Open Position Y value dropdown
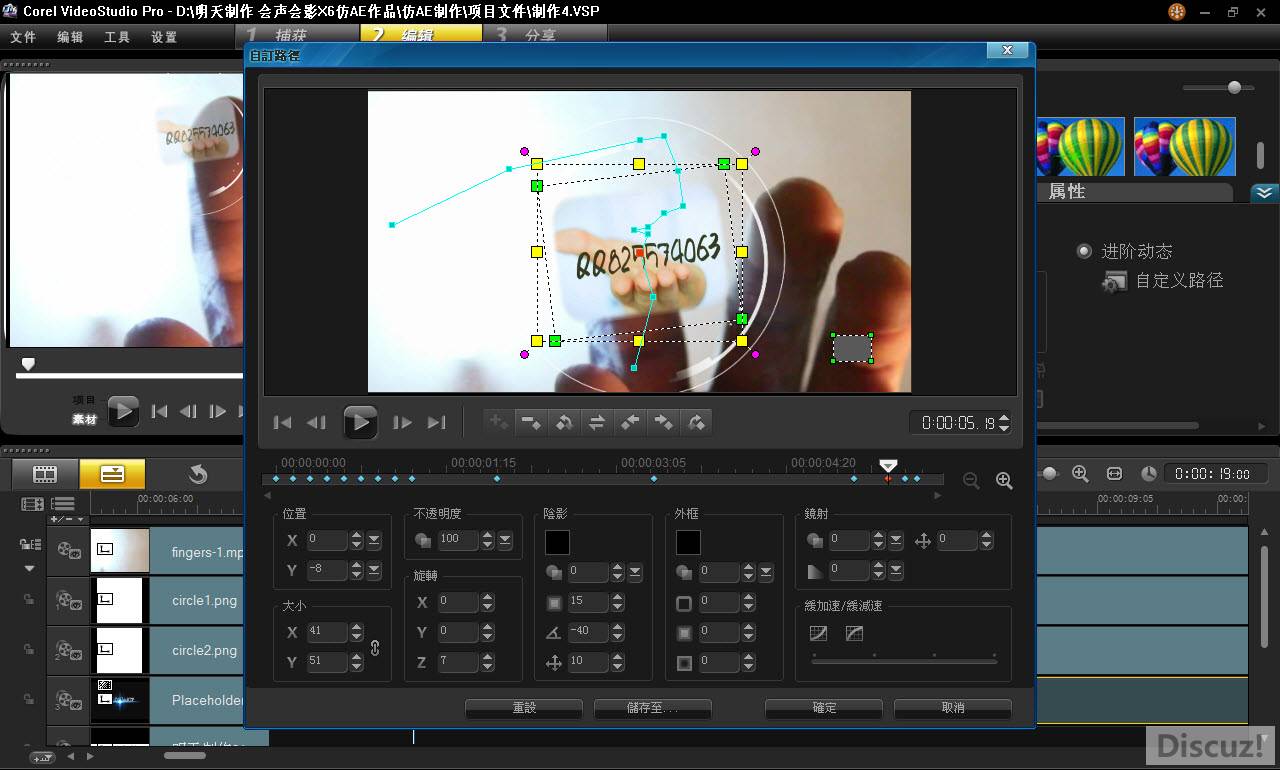The image size is (1280, 770). (x=374, y=570)
